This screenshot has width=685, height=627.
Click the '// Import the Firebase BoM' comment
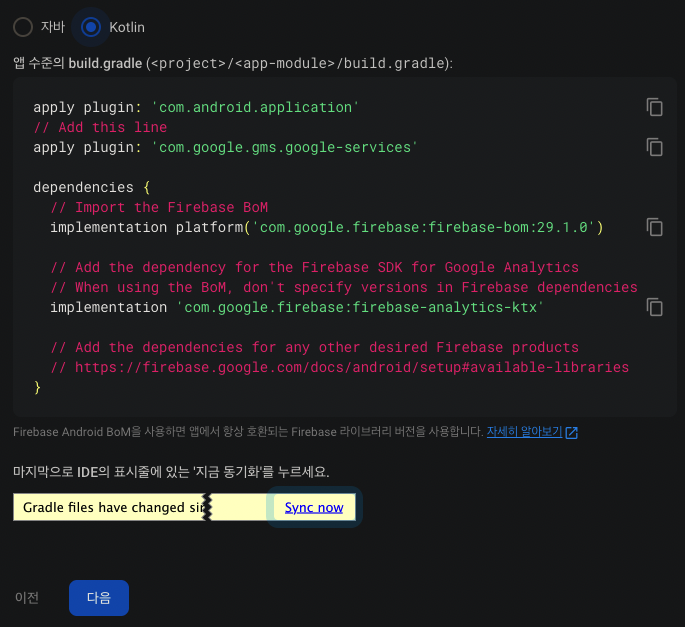pyautogui.click(x=159, y=207)
